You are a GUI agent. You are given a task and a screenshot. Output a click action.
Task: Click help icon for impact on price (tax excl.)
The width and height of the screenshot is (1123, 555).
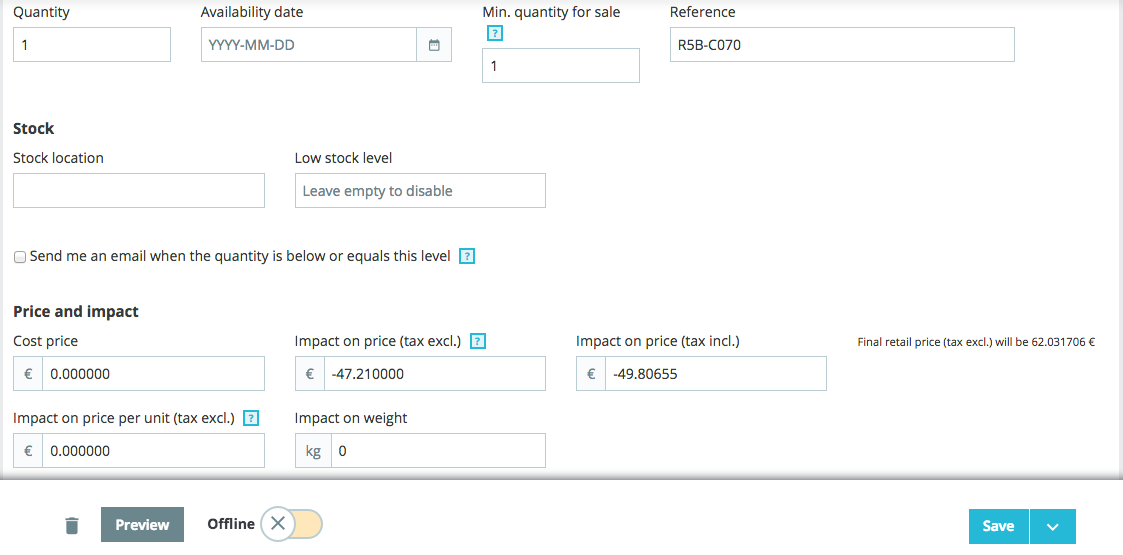pyautogui.click(x=477, y=342)
